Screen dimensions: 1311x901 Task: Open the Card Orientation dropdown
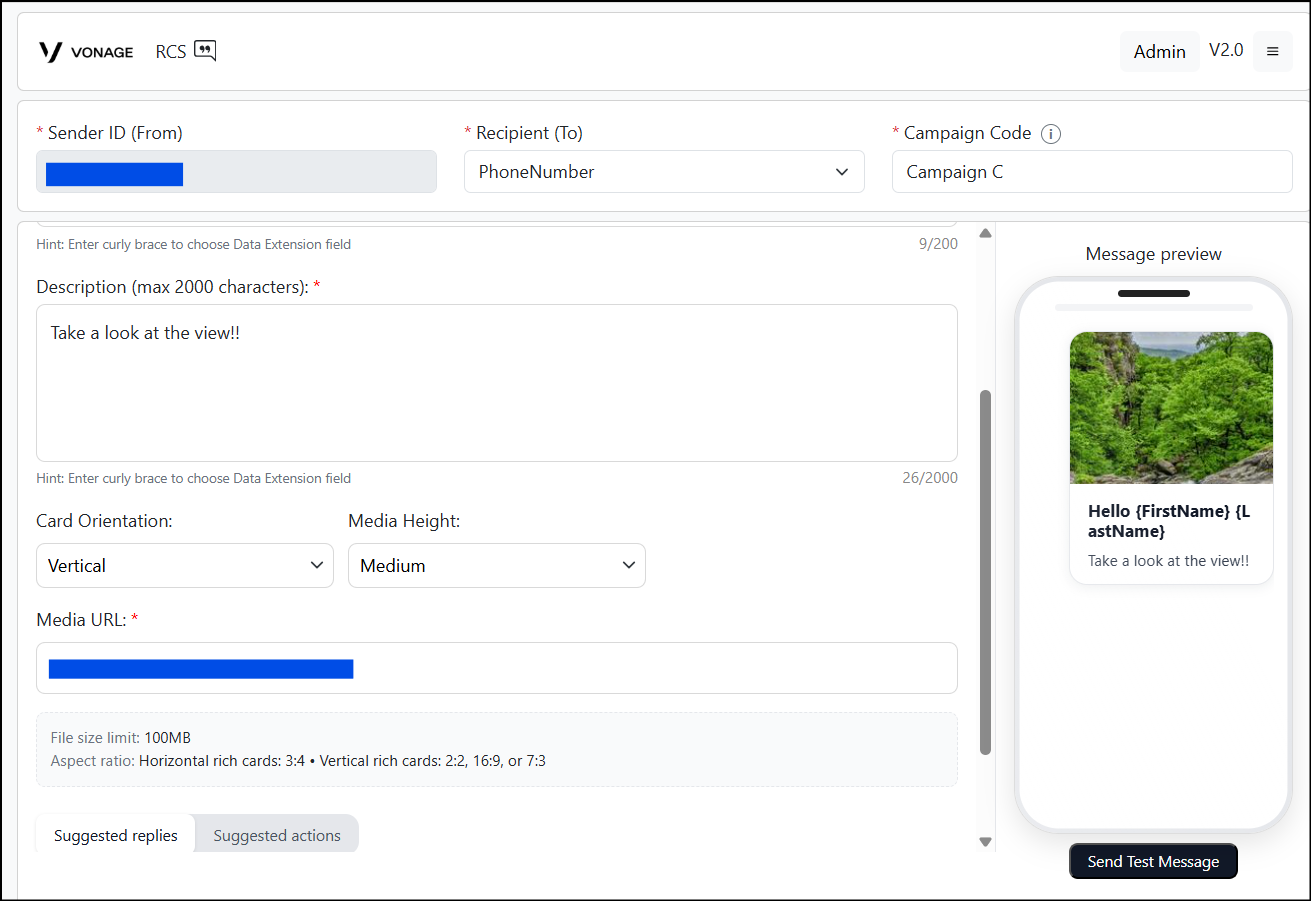point(185,566)
